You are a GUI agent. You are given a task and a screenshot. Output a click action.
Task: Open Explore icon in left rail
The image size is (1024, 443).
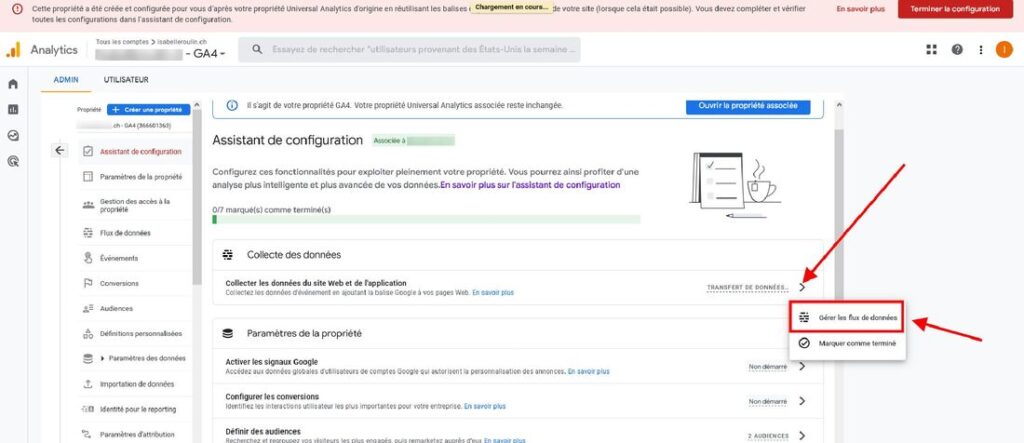point(13,135)
